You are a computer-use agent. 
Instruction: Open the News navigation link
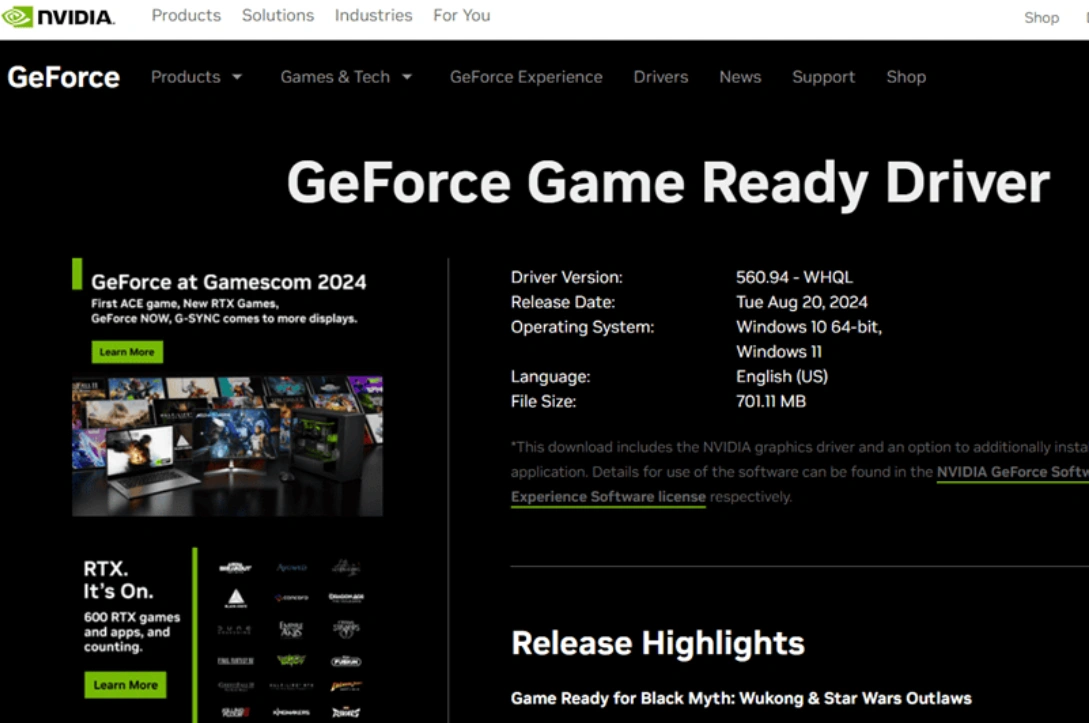(x=740, y=77)
